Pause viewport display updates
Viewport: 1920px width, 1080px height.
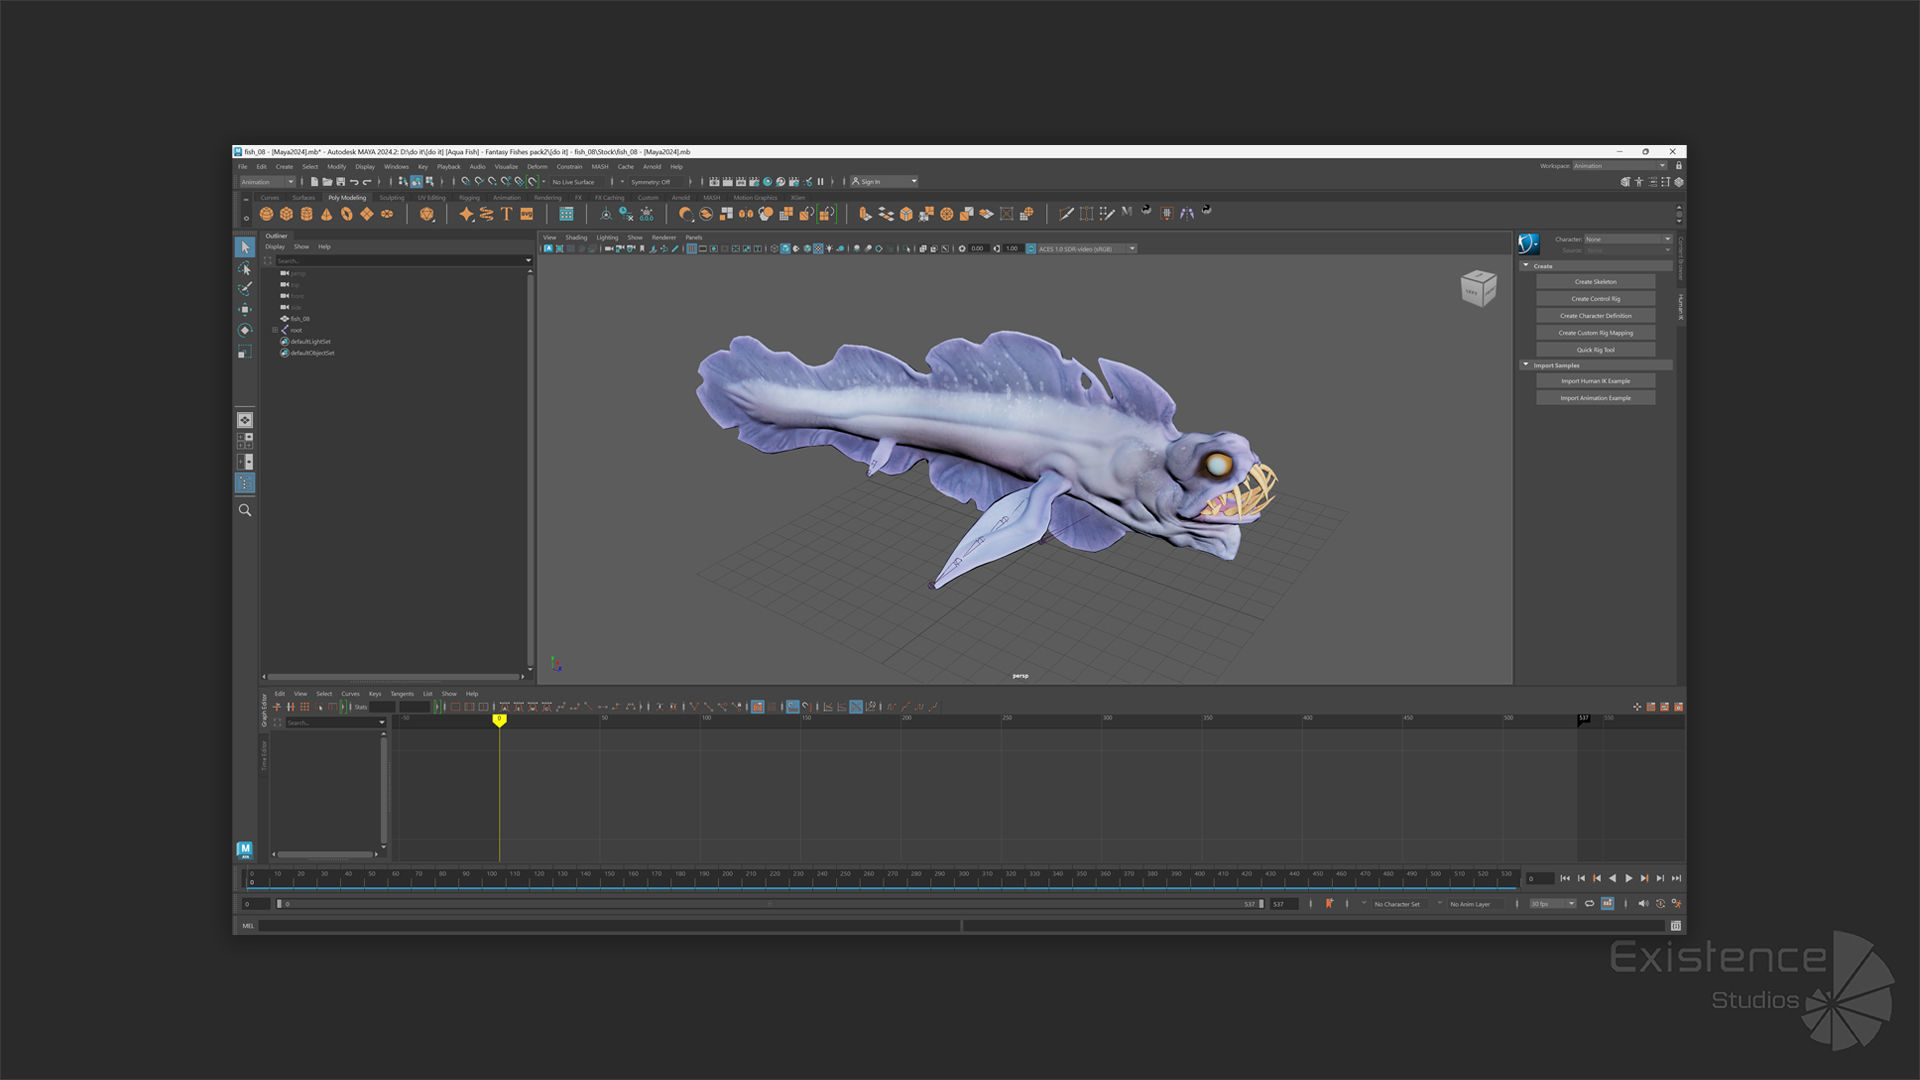821,182
